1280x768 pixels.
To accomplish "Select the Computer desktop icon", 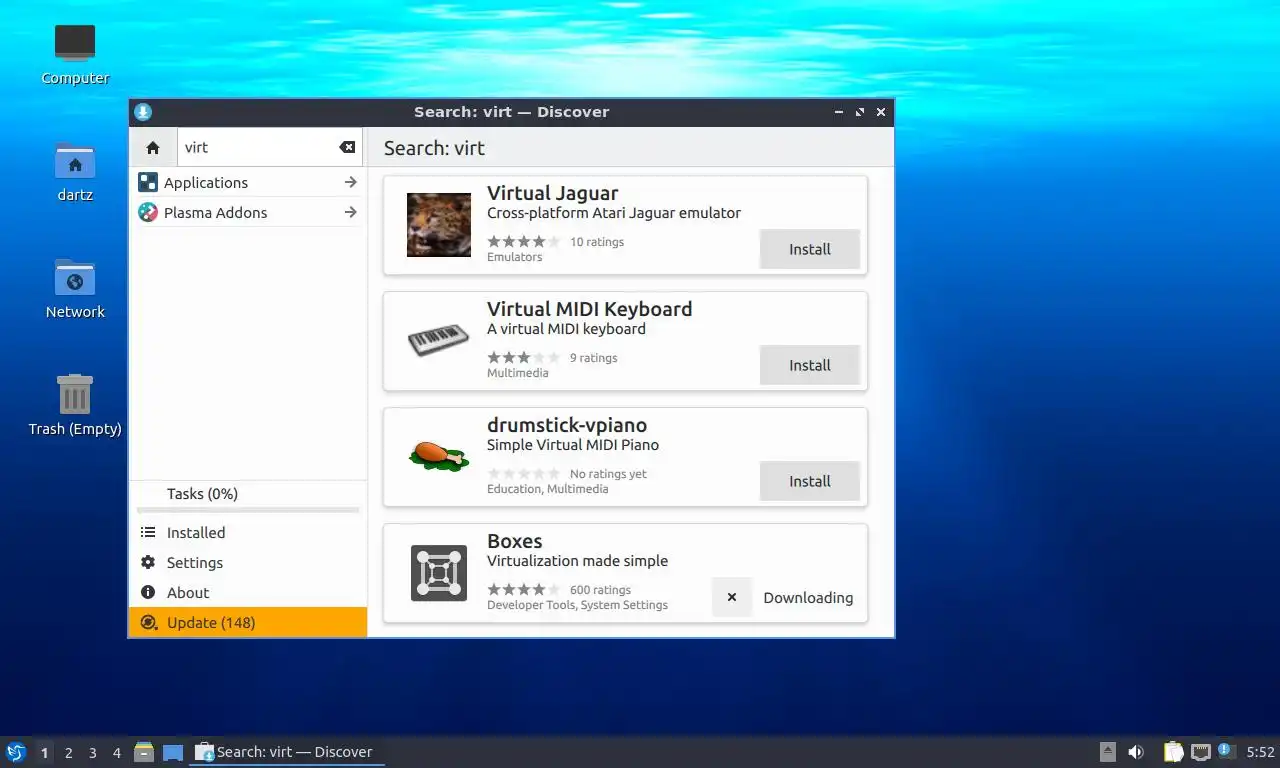I will point(75,54).
